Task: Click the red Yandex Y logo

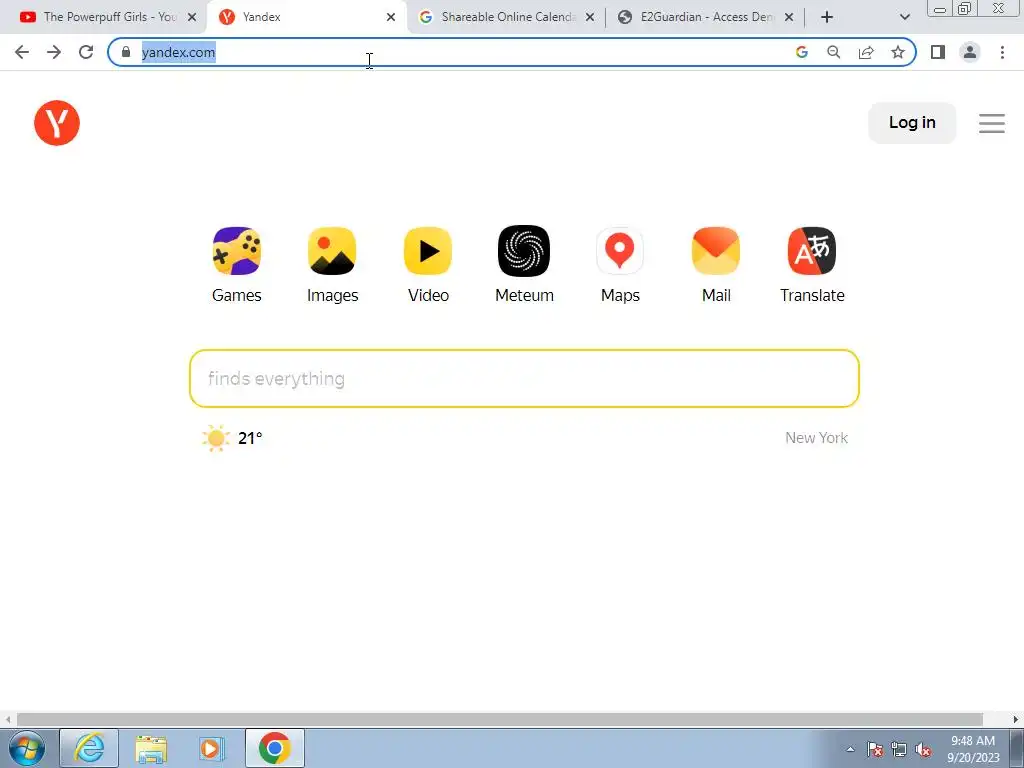Action: [57, 123]
